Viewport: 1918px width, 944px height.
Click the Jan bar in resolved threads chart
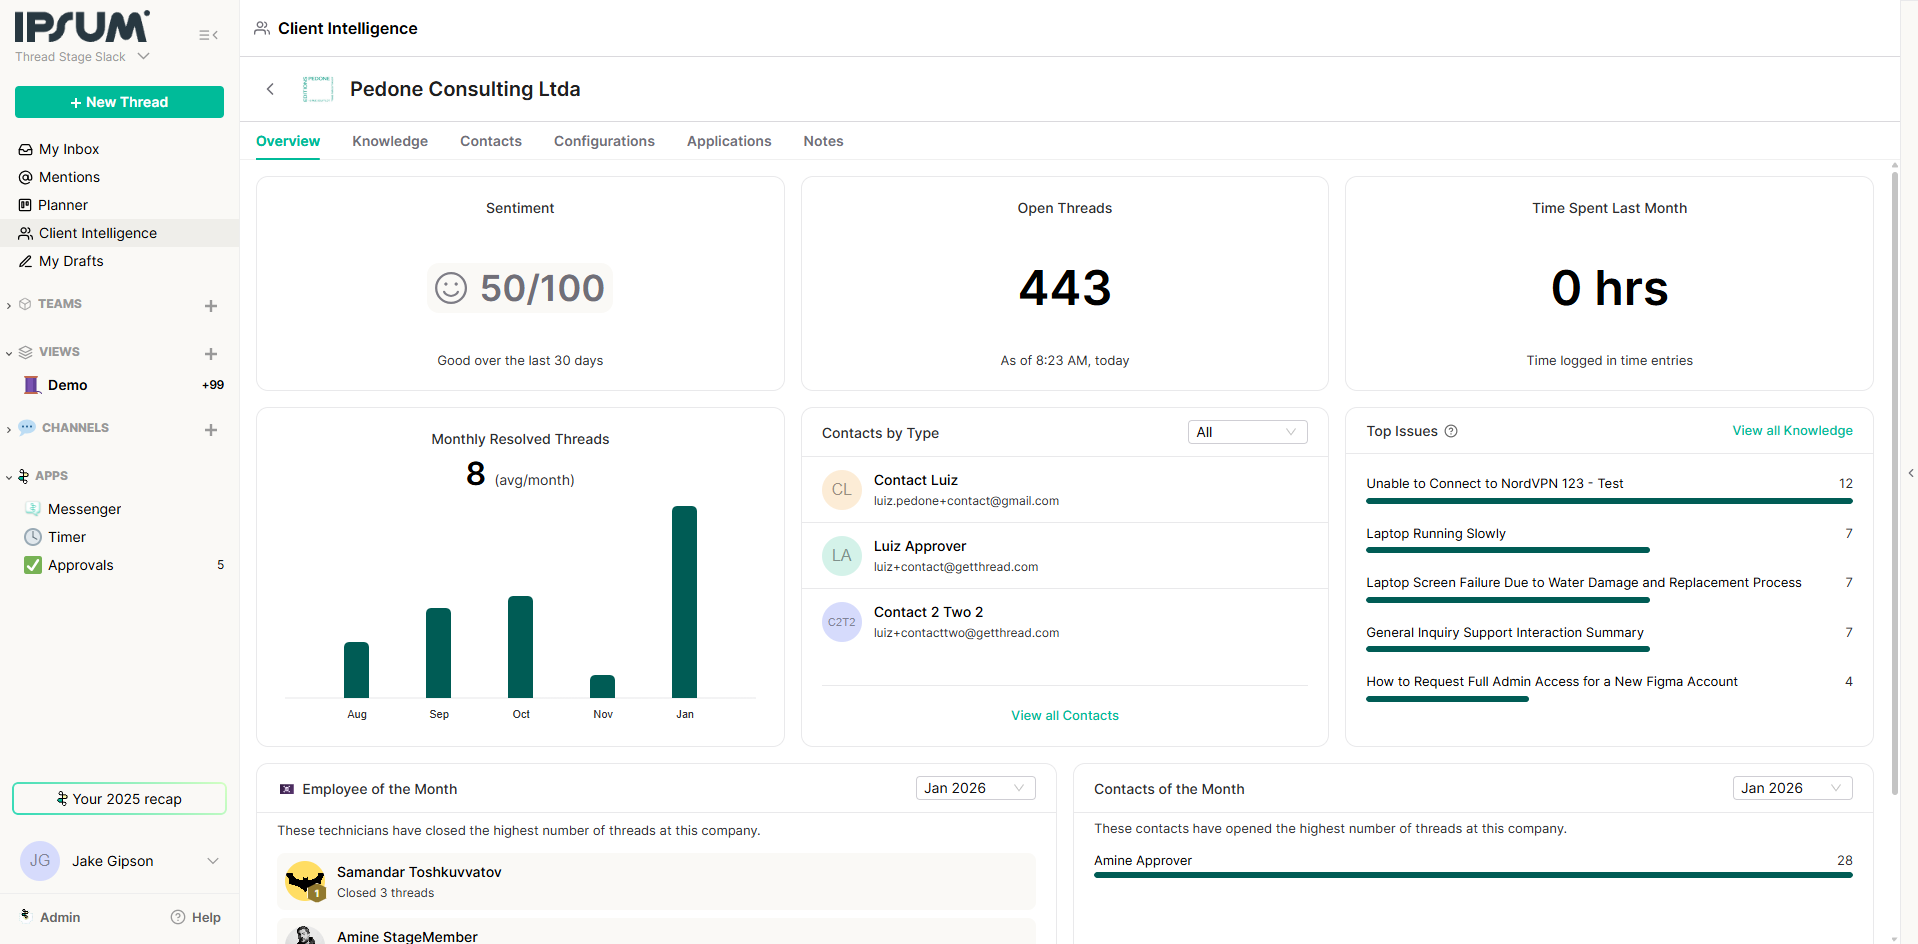(684, 601)
